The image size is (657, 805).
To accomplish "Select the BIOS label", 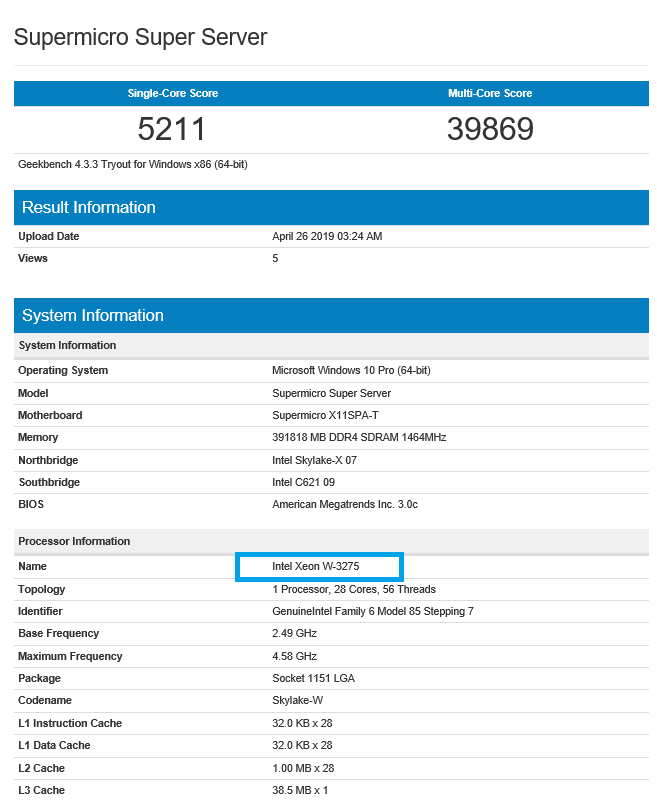I will click(x=31, y=504).
